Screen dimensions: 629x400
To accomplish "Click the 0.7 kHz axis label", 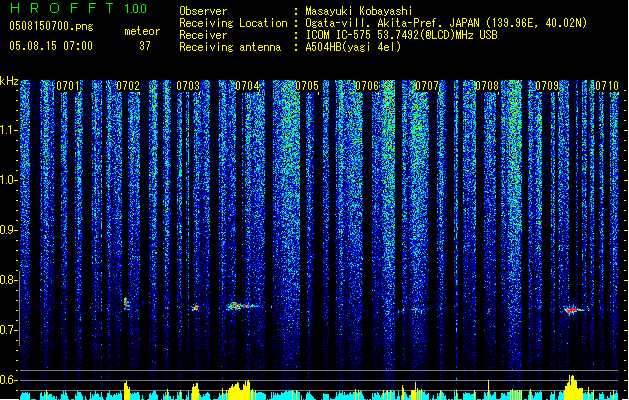I will tap(9, 330).
